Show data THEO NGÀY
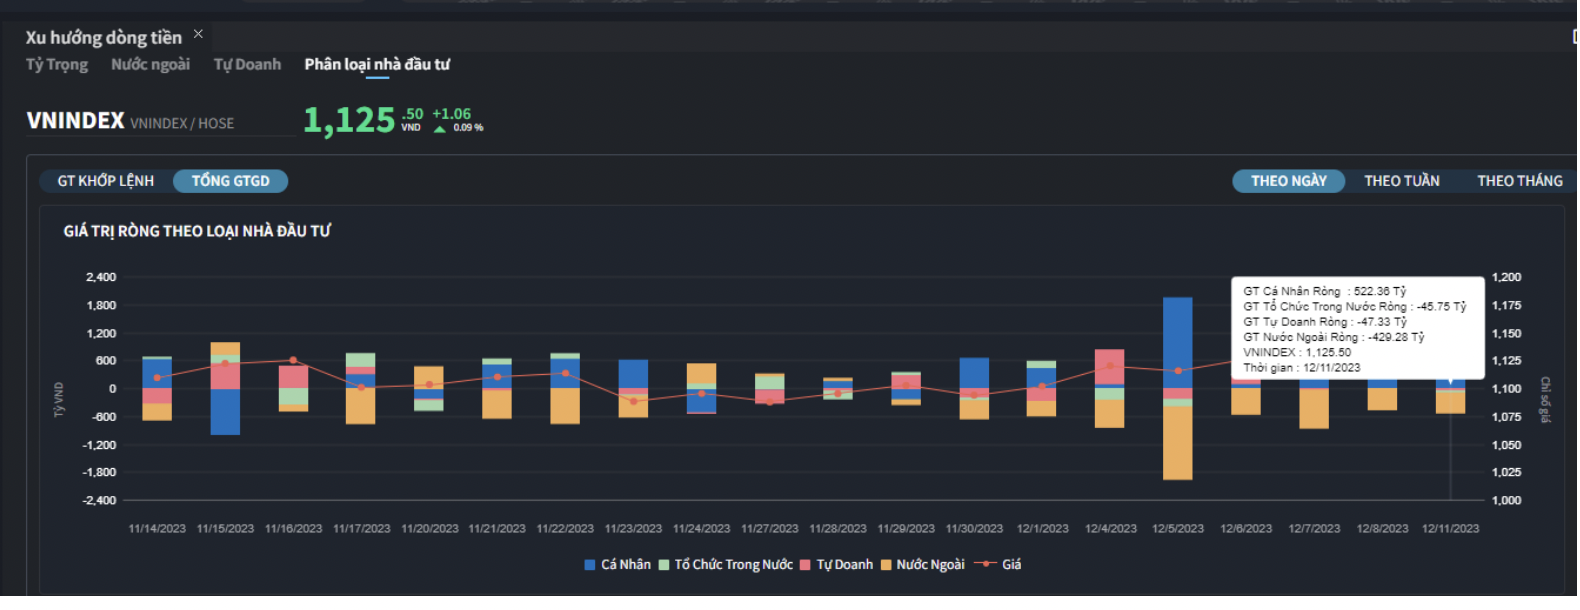The image size is (1580, 610). pyautogui.click(x=1288, y=181)
